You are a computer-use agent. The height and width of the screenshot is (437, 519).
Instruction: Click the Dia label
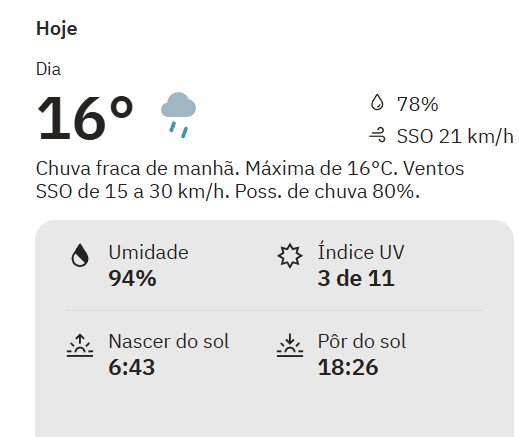[x=48, y=69]
